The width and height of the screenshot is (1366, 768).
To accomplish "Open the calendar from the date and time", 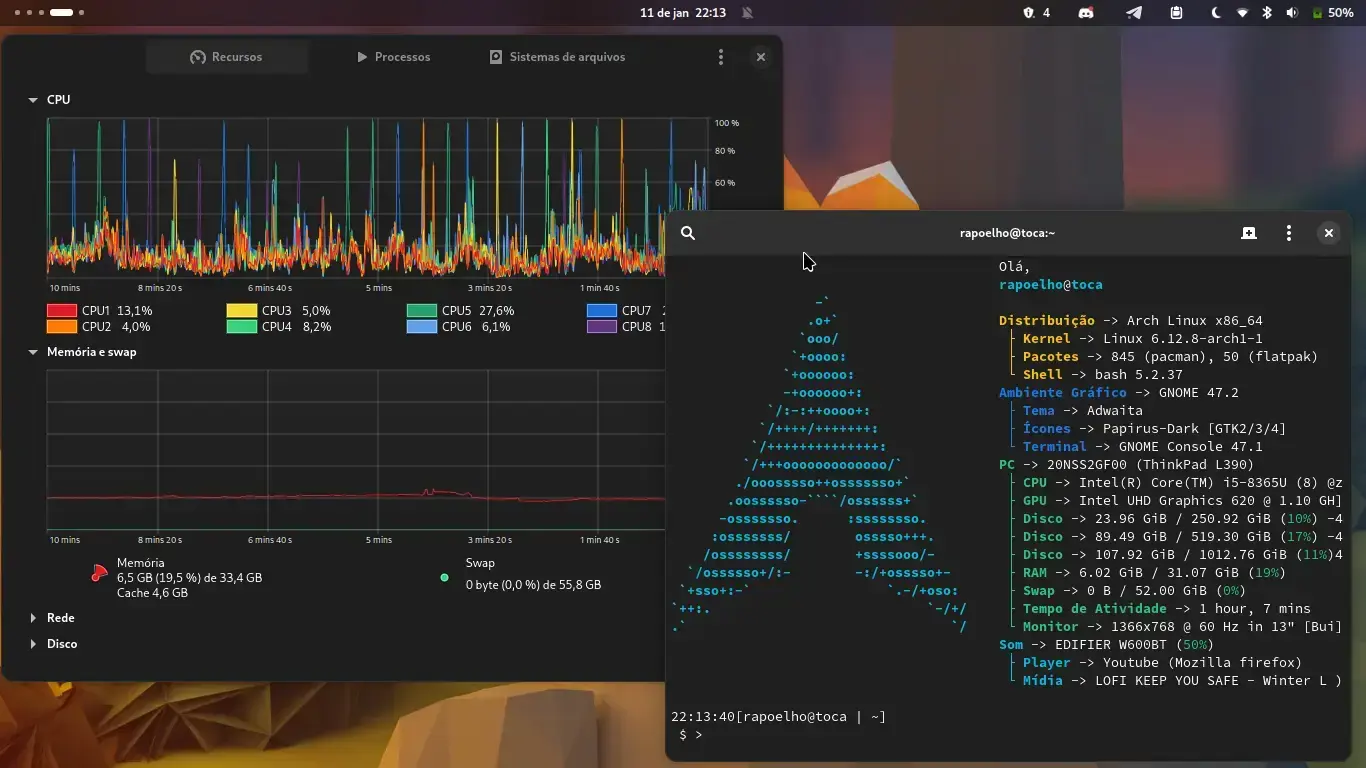I will [683, 13].
